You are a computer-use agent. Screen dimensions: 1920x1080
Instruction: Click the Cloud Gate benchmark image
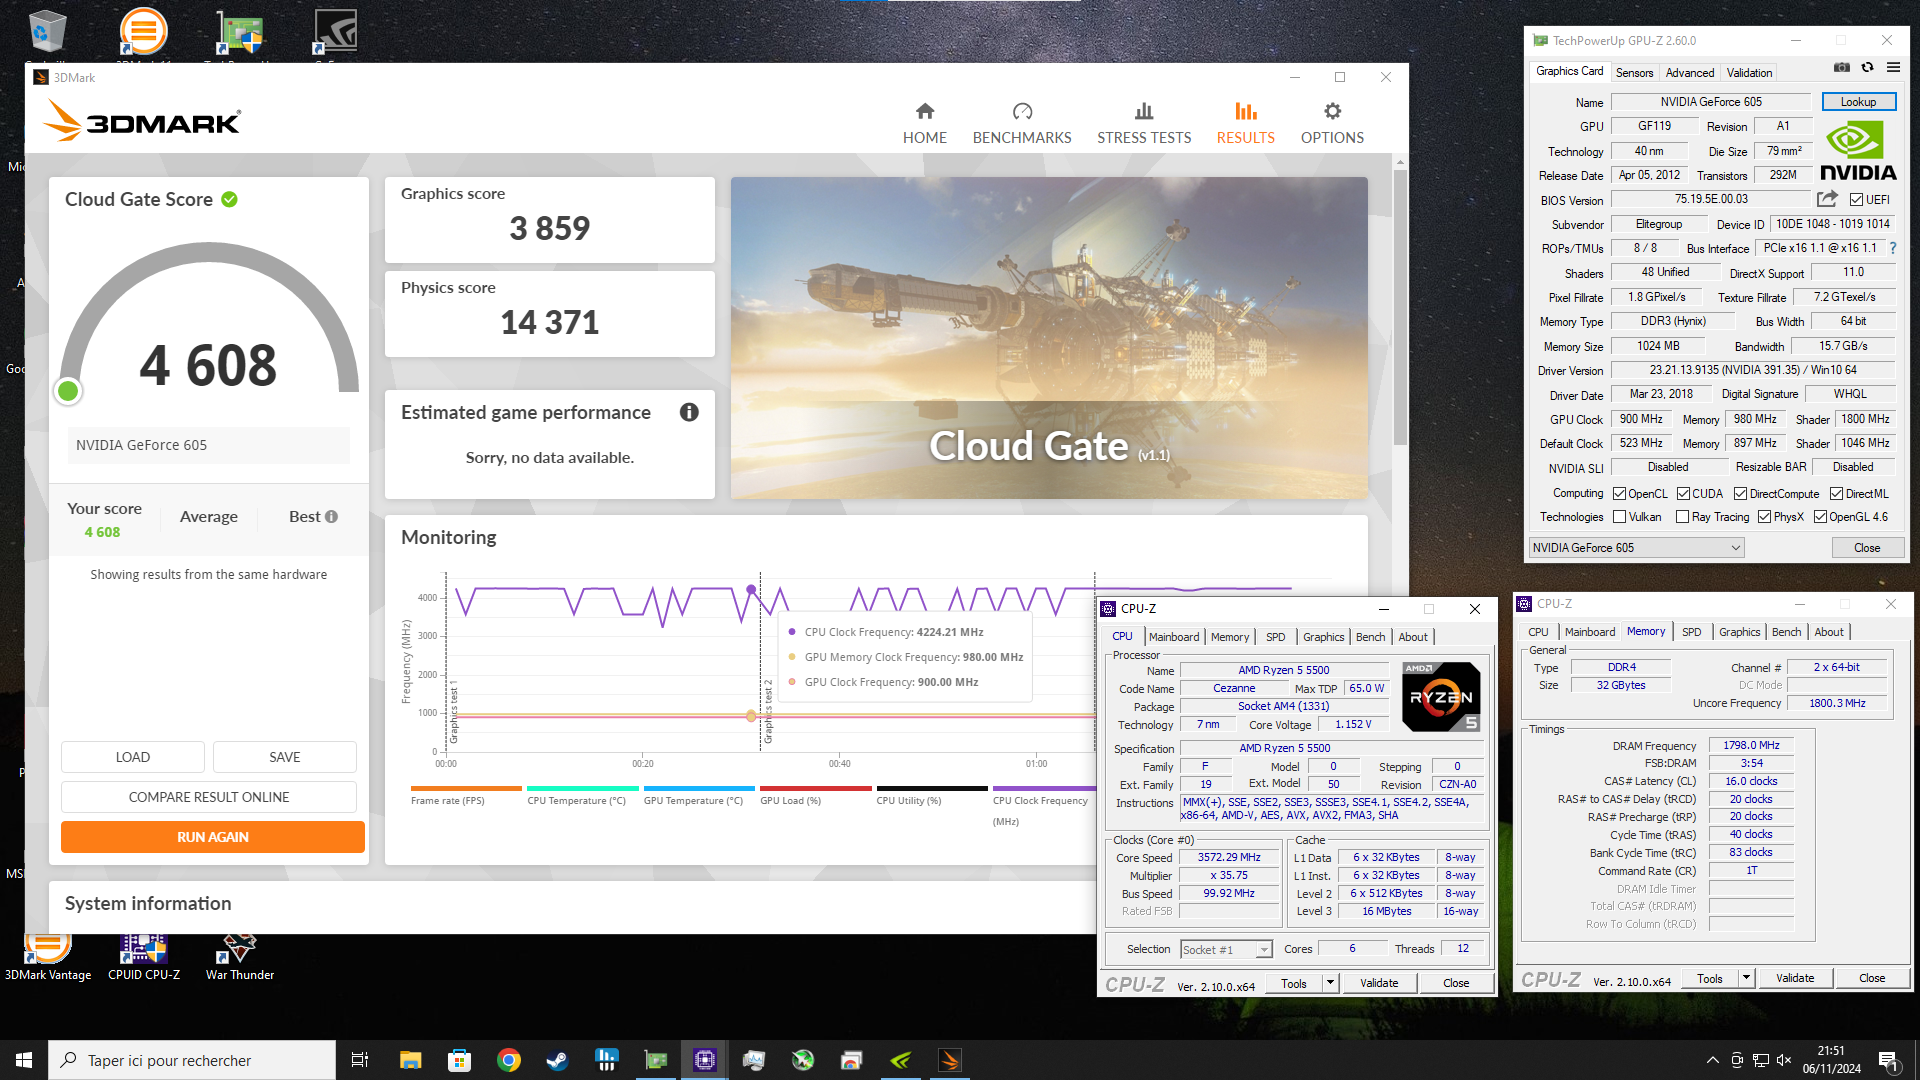(x=1049, y=338)
